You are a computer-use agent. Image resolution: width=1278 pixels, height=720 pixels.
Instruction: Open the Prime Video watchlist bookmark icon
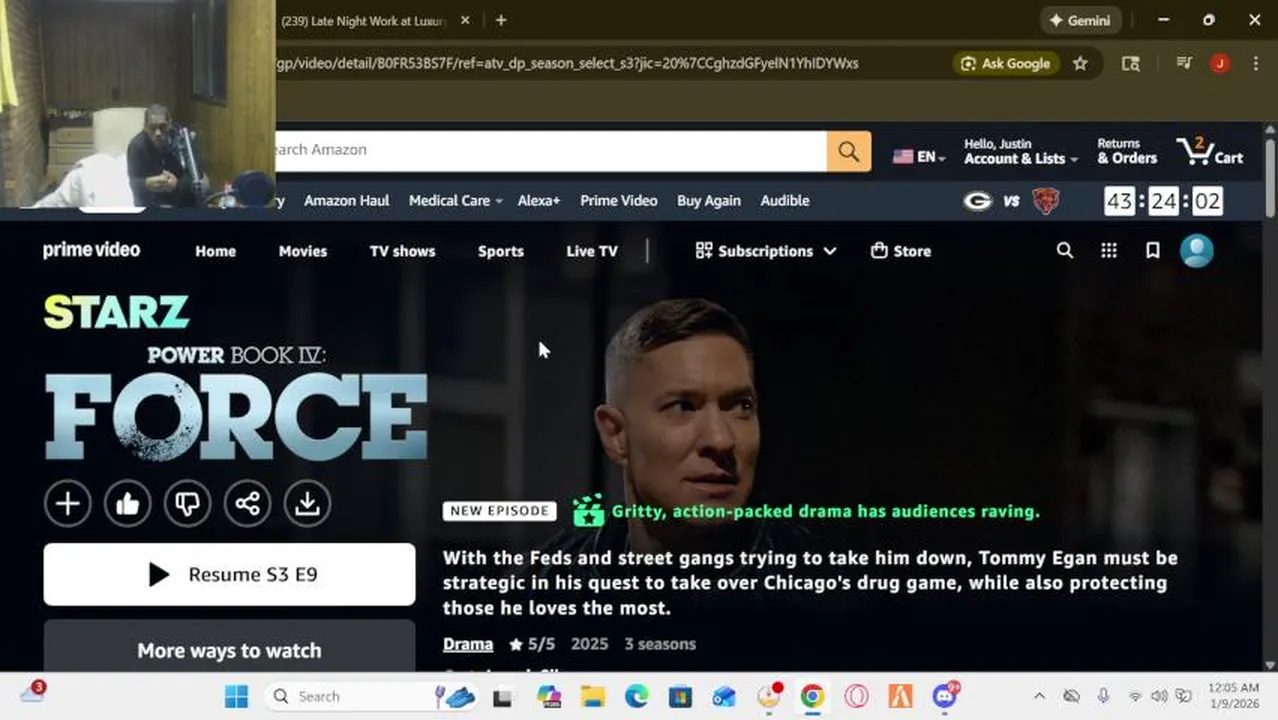(x=1153, y=251)
